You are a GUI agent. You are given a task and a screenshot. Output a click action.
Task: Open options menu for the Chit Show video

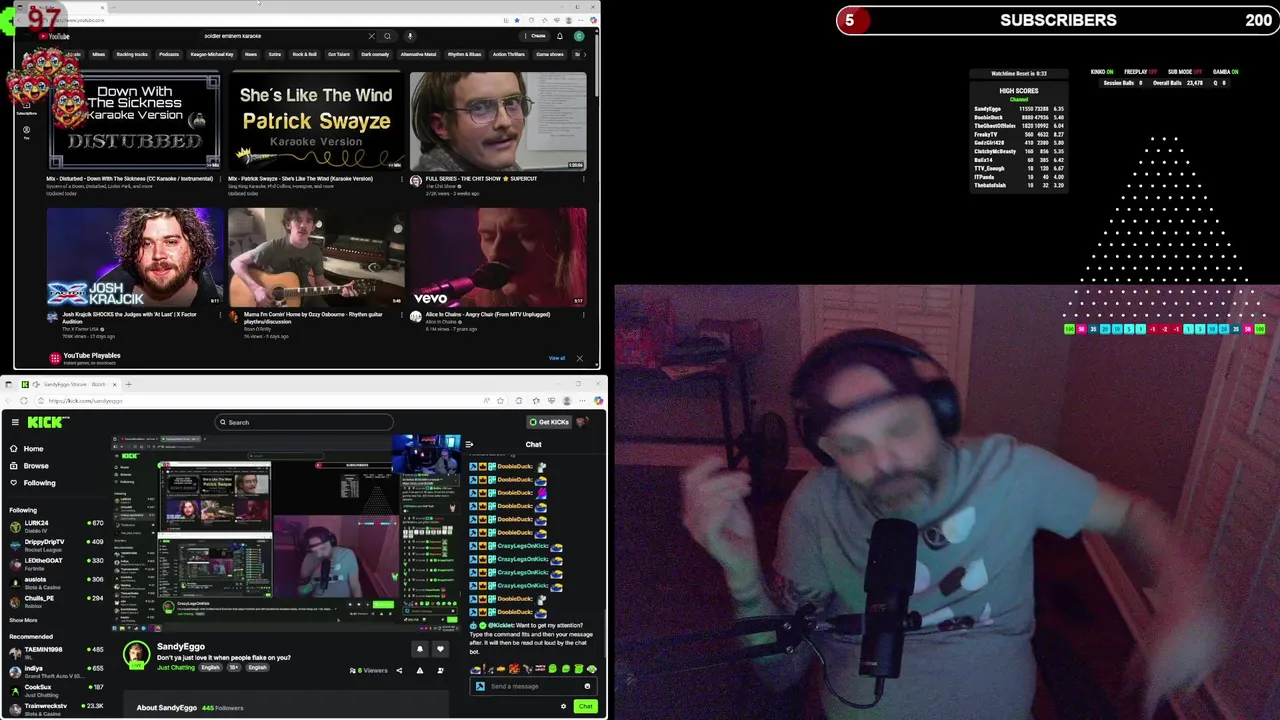(583, 180)
